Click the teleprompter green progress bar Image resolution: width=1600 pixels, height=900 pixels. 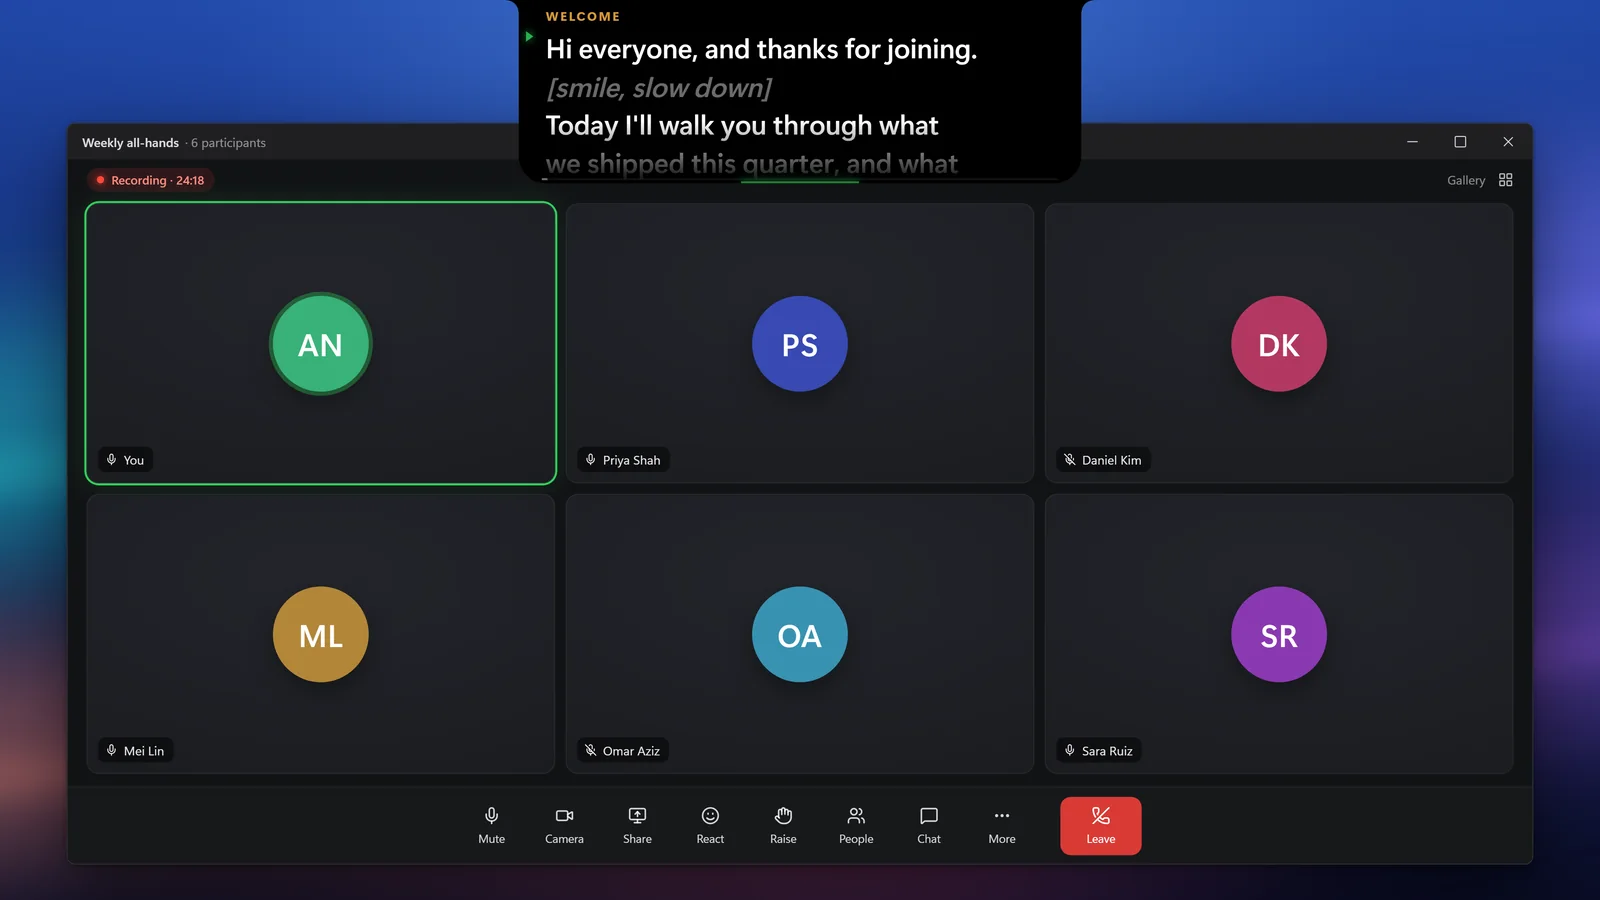click(x=800, y=181)
